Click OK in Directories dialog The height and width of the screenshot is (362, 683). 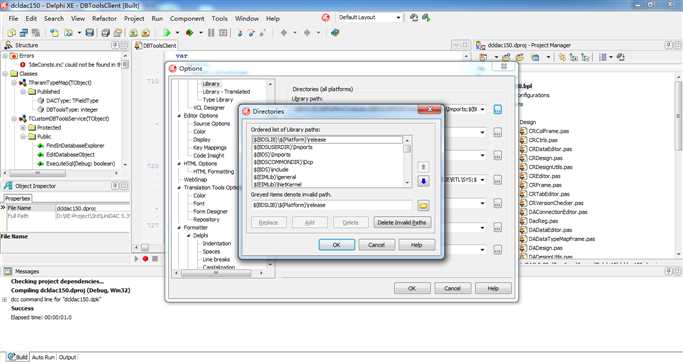coord(337,245)
